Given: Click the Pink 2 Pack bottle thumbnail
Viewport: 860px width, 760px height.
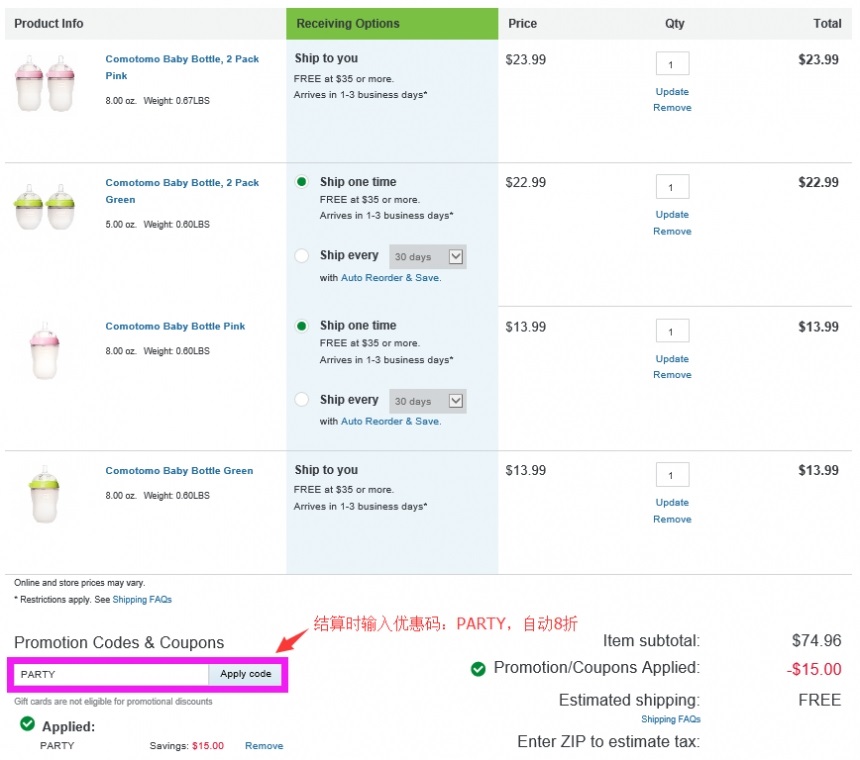Looking at the screenshot, I should (x=45, y=83).
